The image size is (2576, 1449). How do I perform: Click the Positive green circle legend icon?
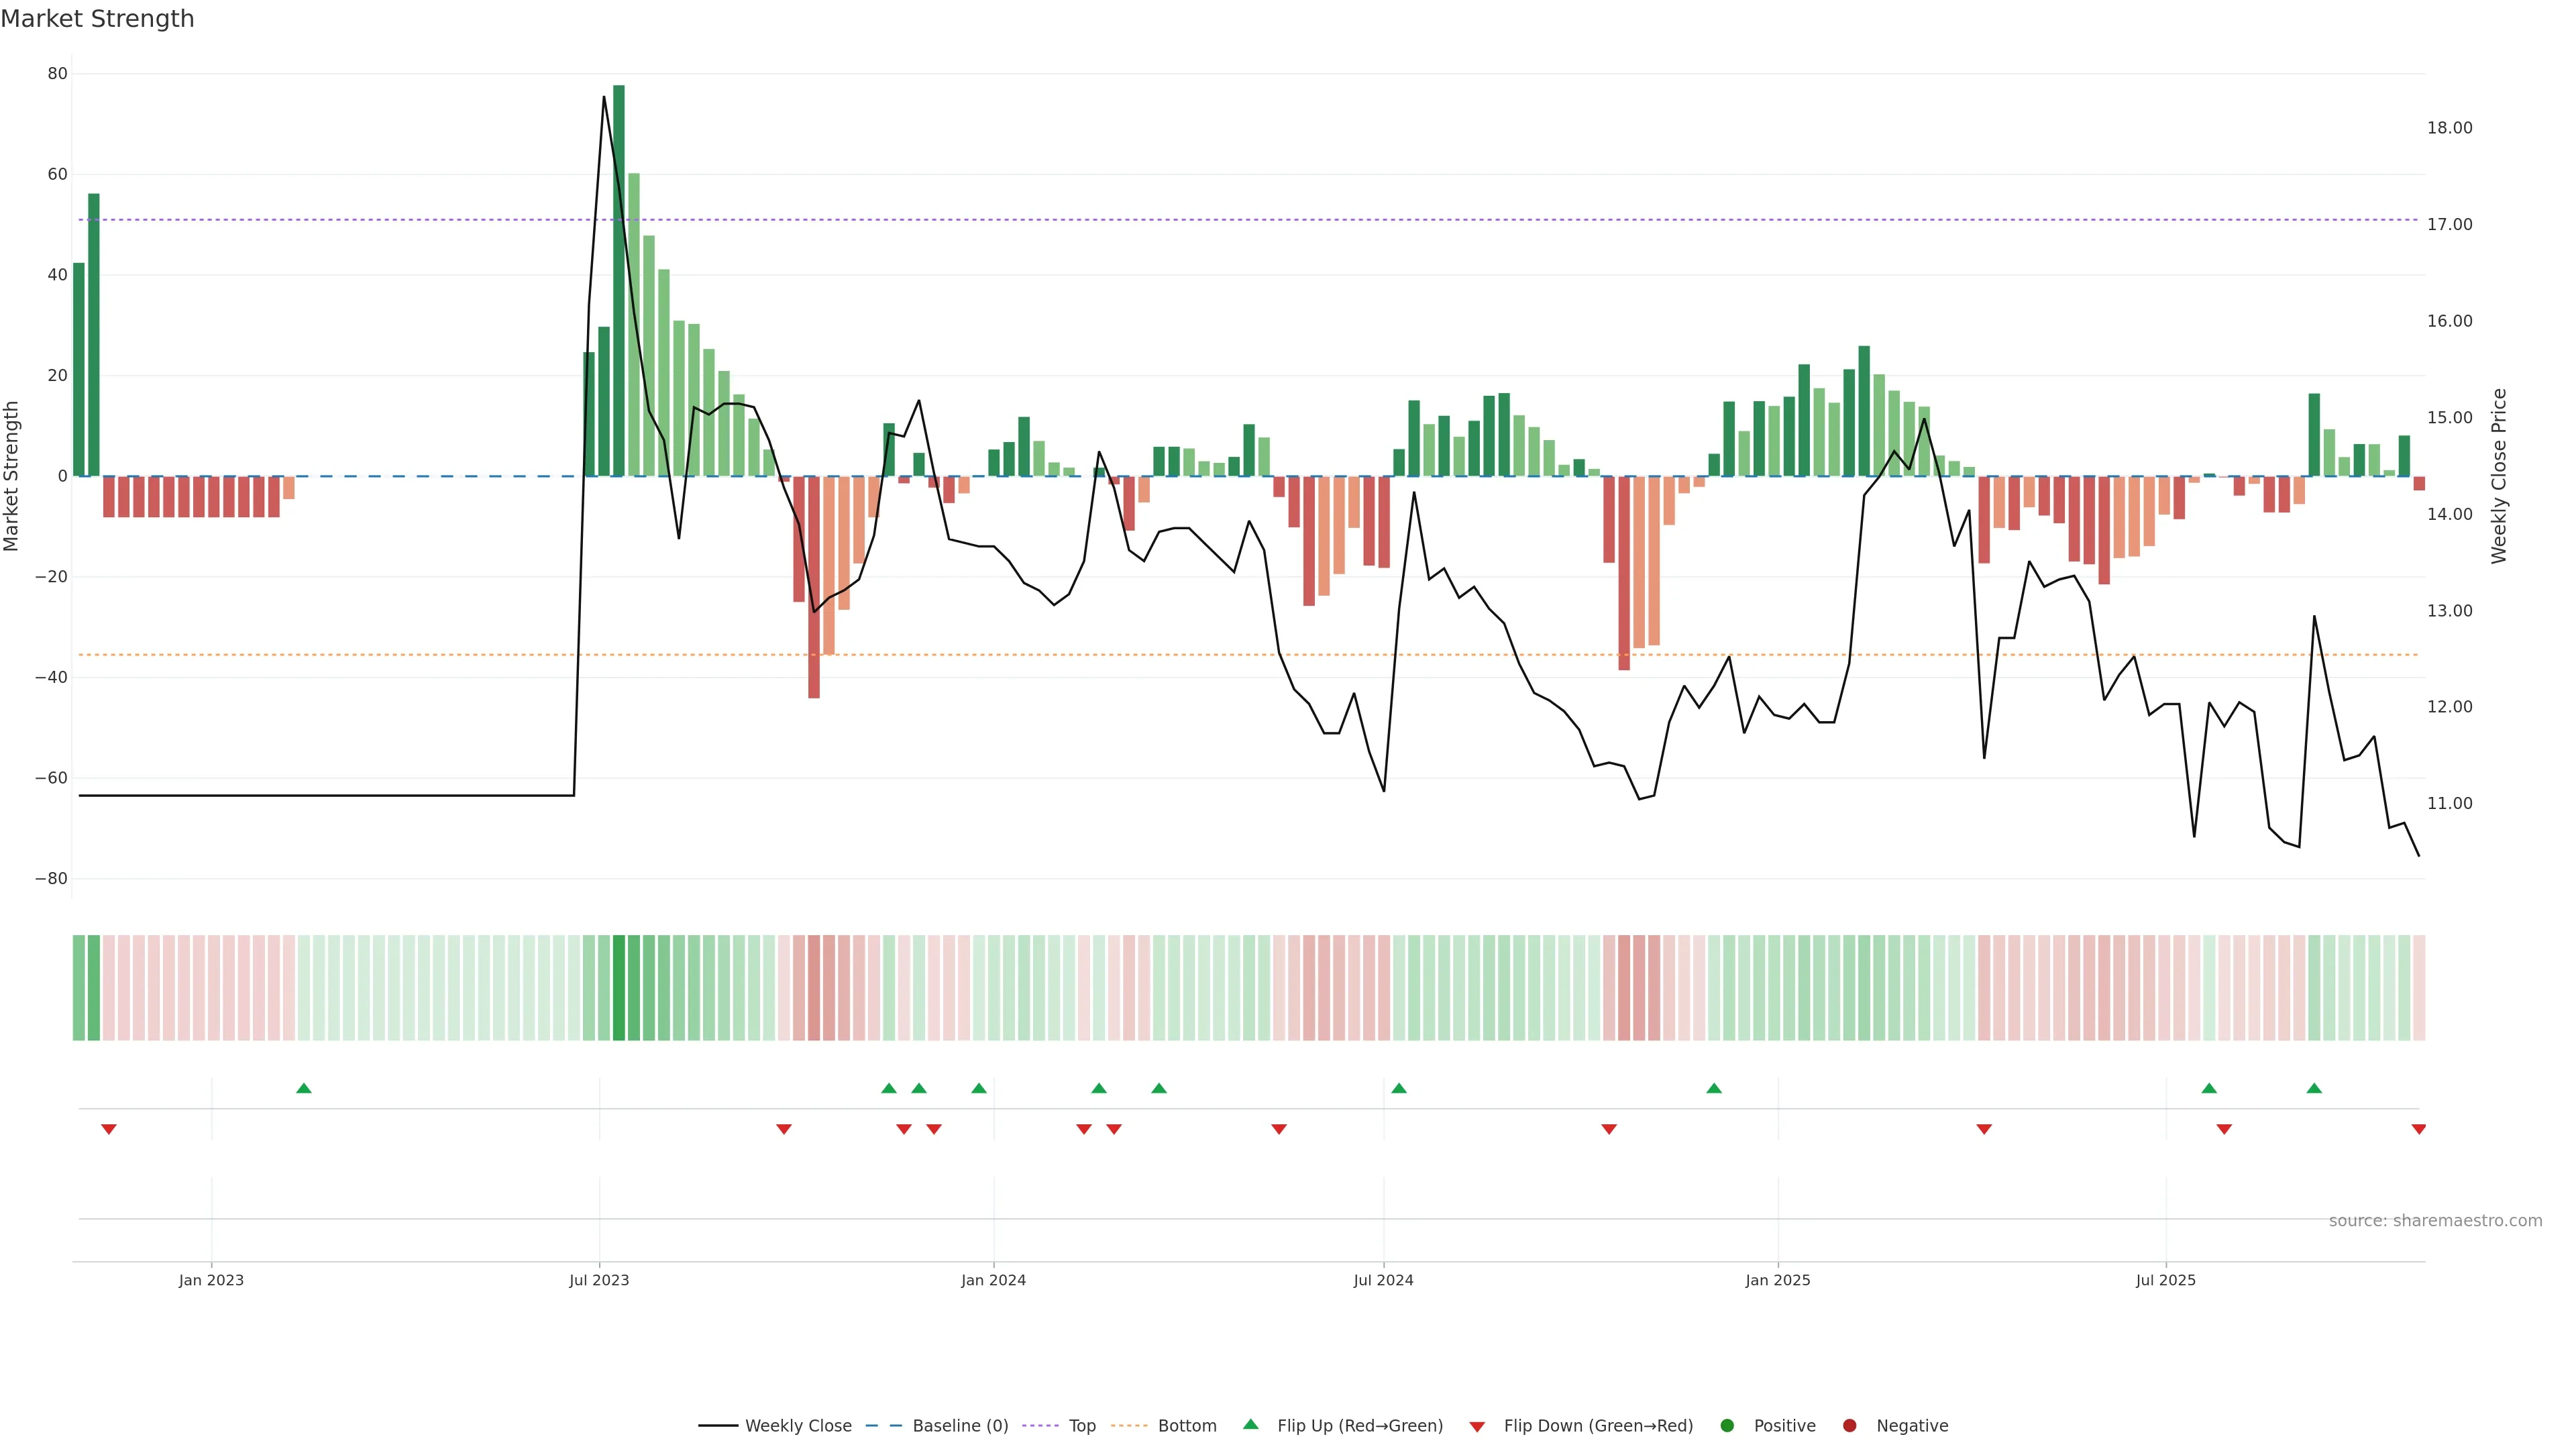click(1727, 1426)
